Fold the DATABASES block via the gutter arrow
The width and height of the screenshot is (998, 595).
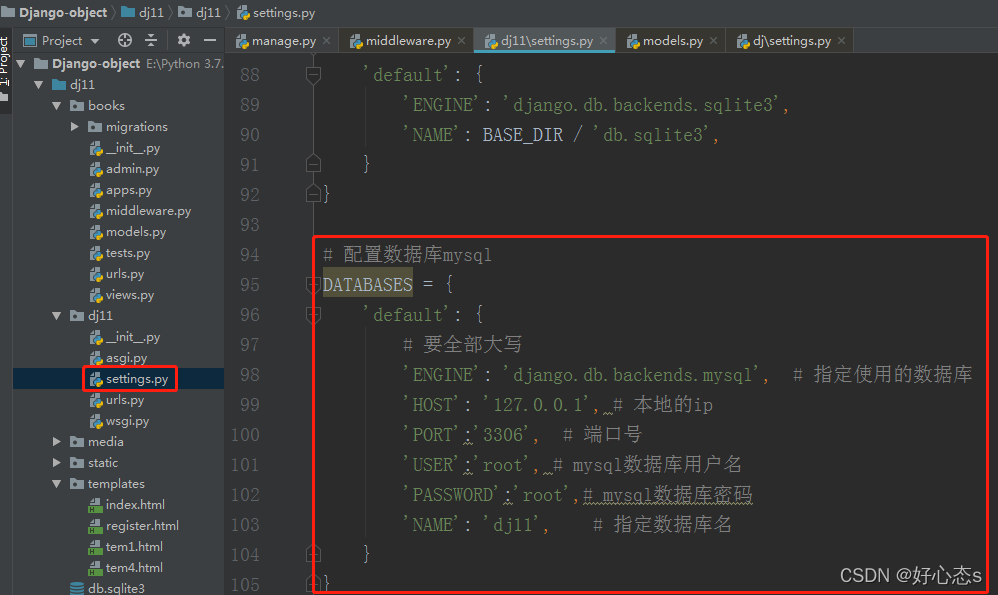313,285
